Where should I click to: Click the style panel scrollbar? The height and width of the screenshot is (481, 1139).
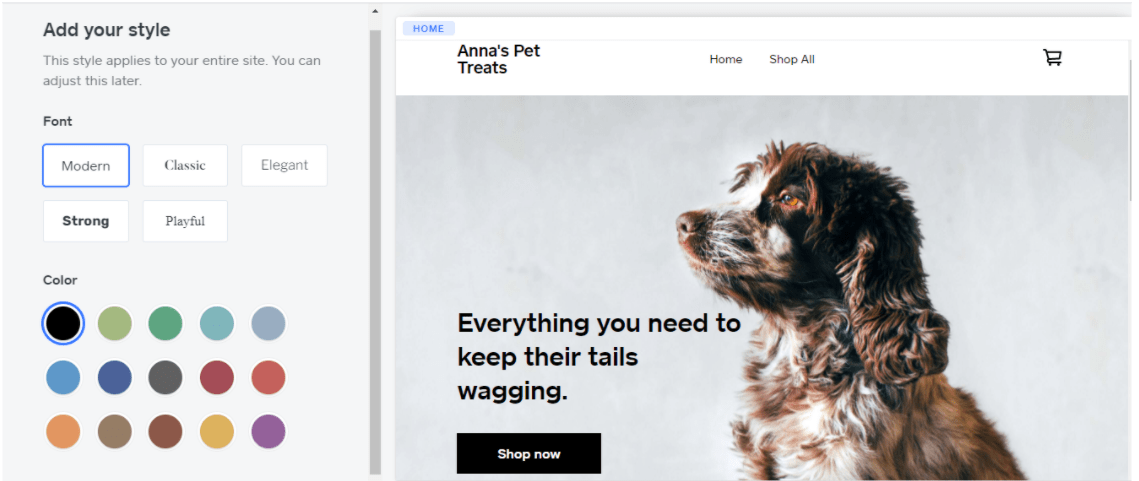(x=375, y=252)
